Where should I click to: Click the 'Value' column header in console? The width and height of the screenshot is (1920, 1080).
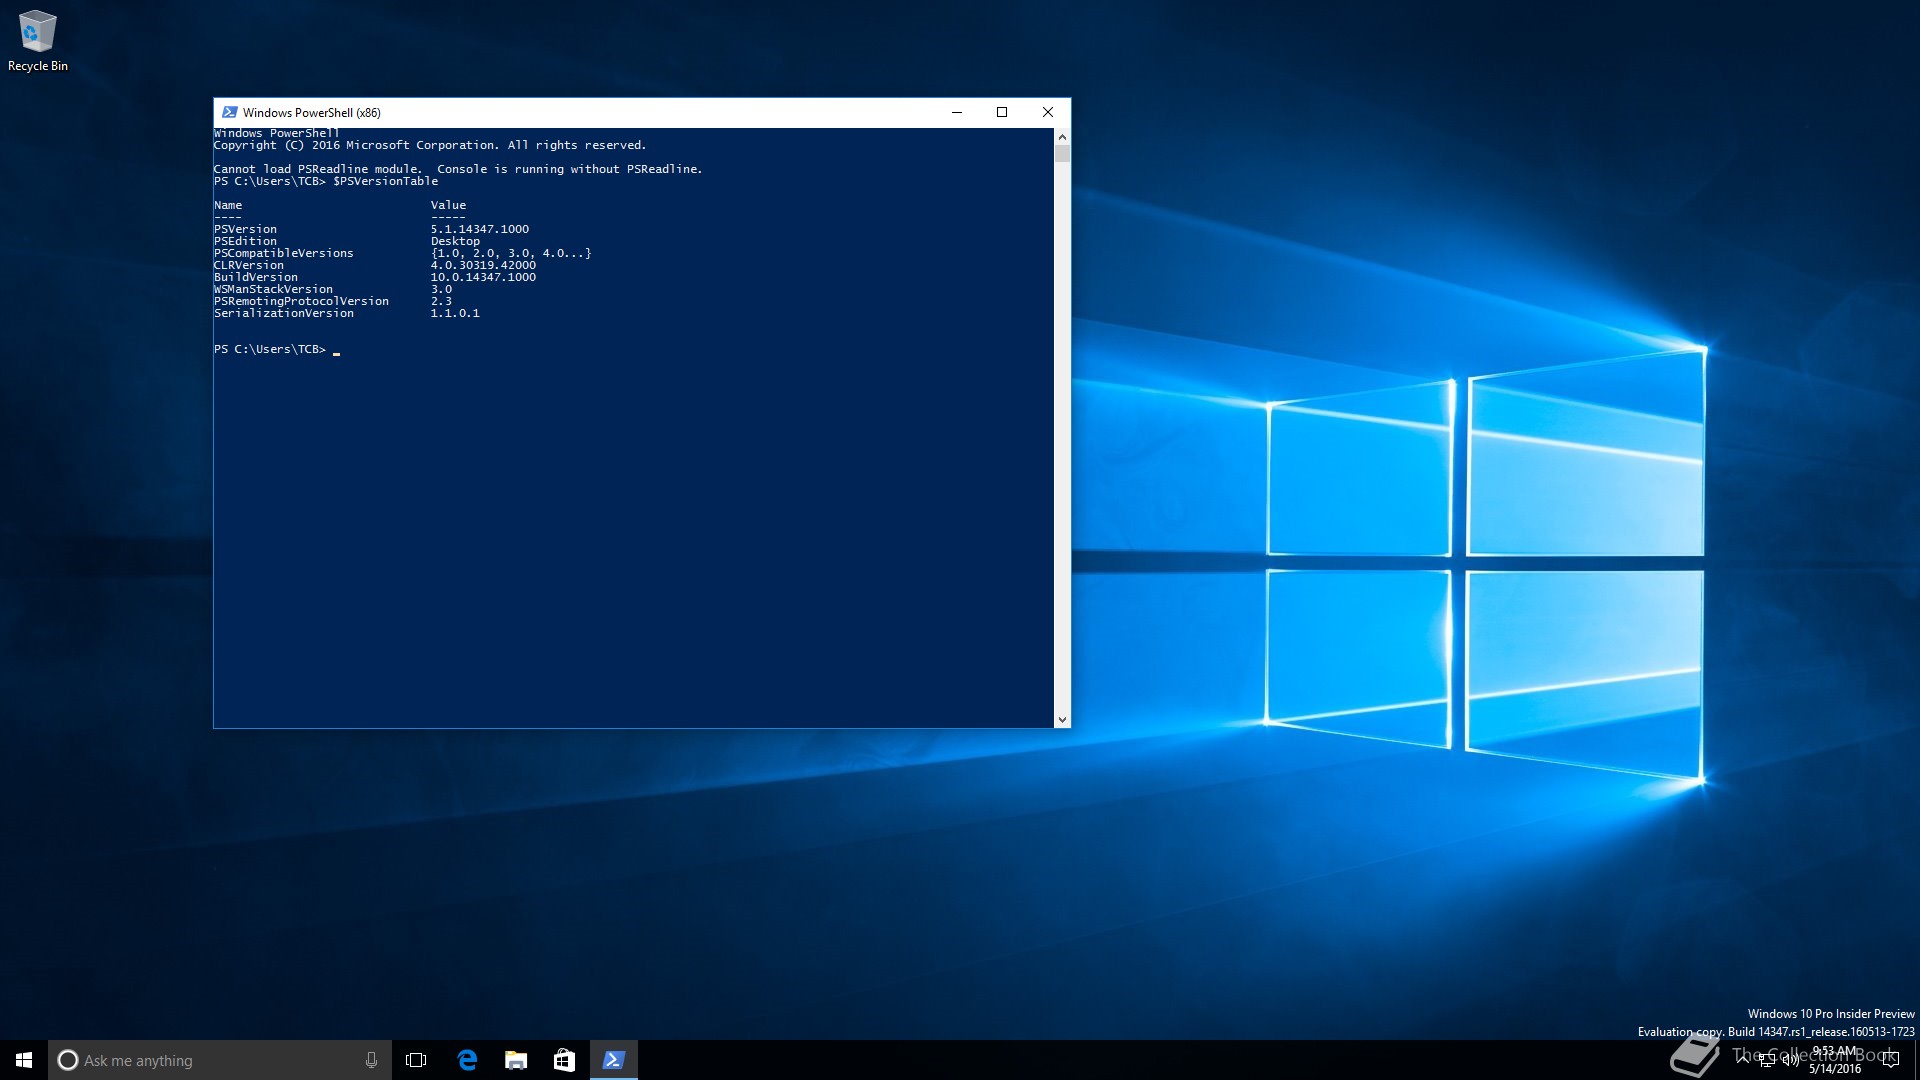point(448,205)
